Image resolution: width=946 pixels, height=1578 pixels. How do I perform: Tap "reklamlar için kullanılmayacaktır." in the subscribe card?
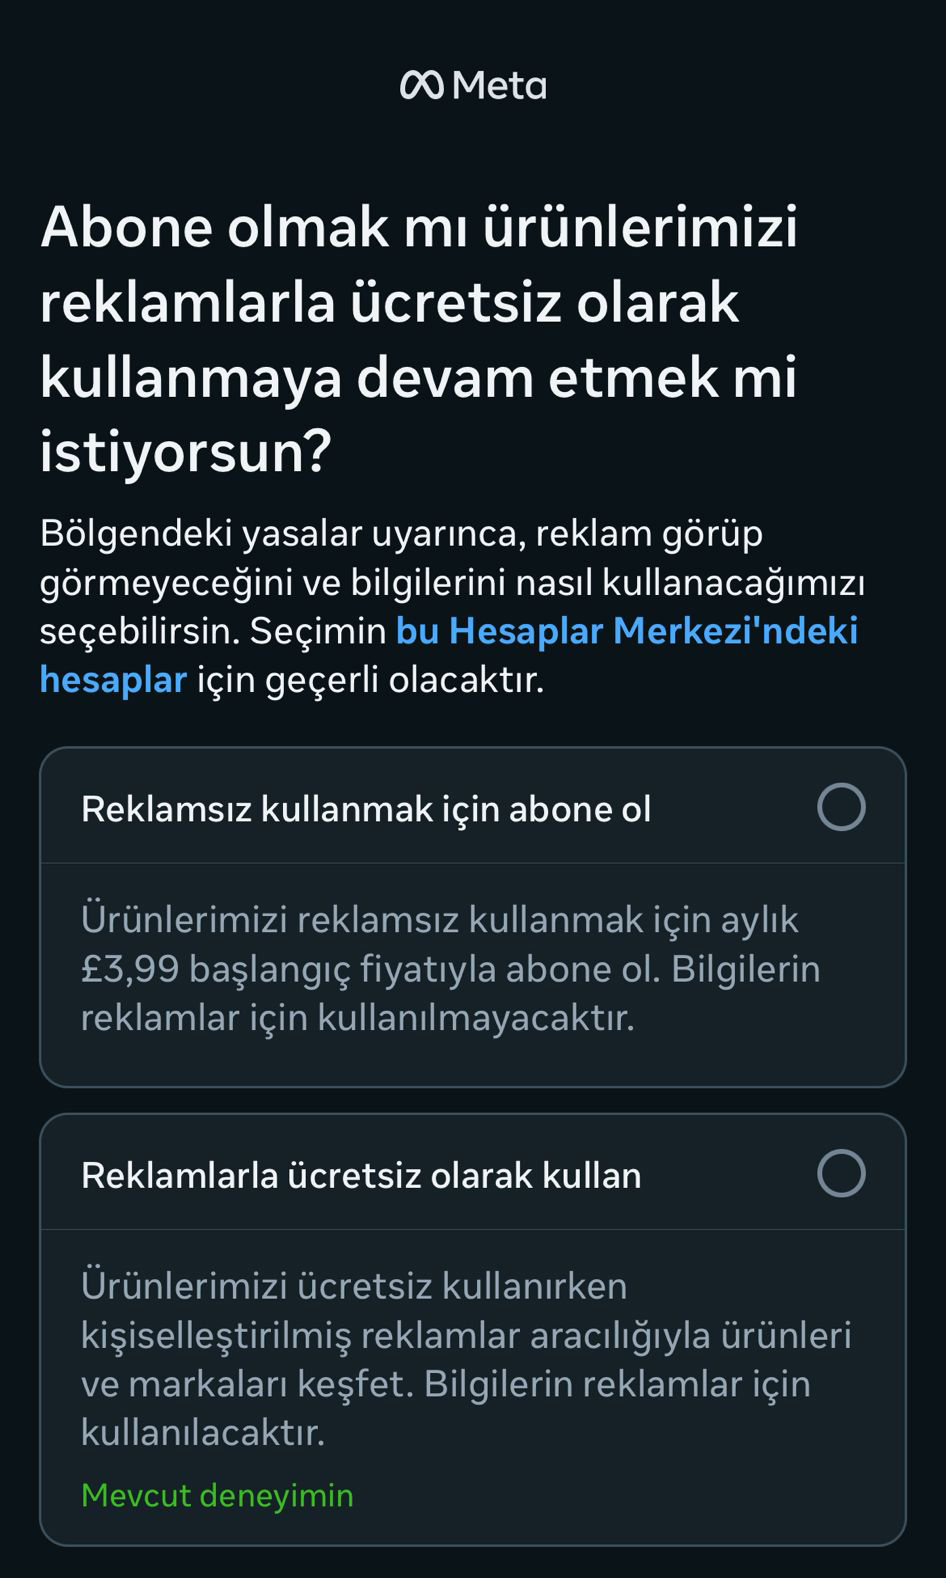(357, 1017)
